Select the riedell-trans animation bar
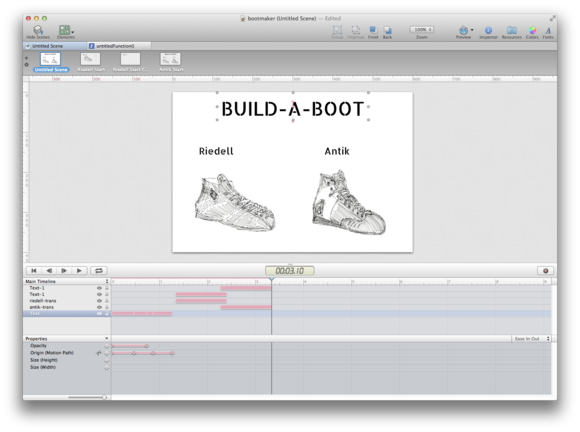The height and width of the screenshot is (432, 580). click(x=201, y=301)
